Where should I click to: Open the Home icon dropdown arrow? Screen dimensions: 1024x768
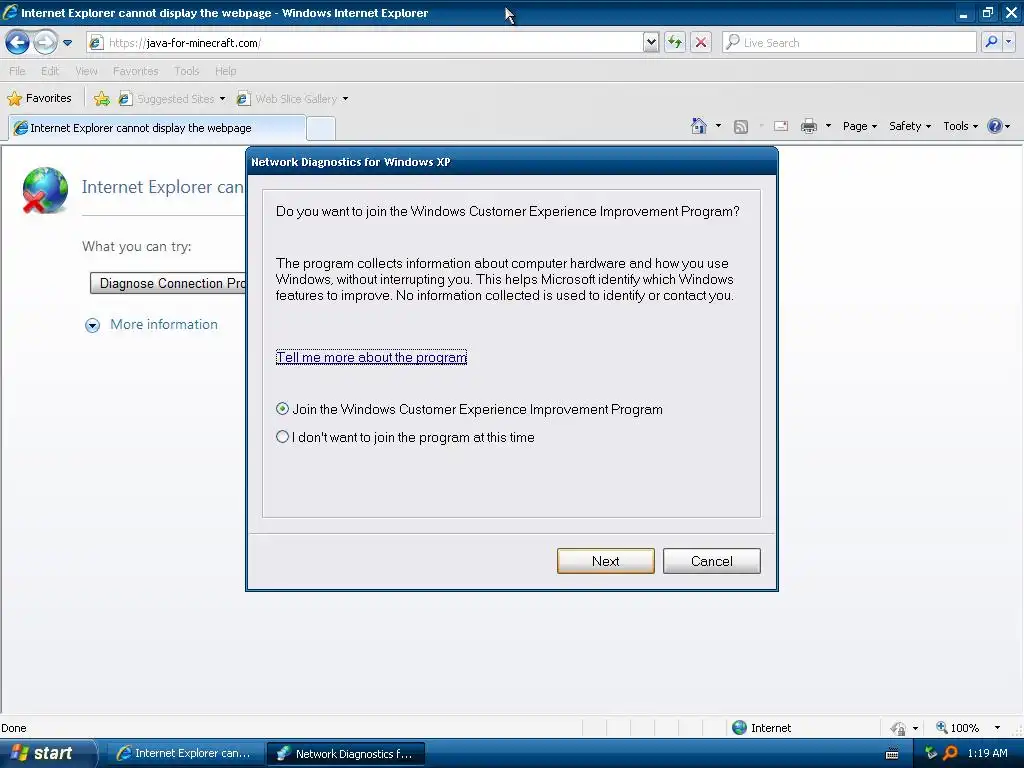718,126
